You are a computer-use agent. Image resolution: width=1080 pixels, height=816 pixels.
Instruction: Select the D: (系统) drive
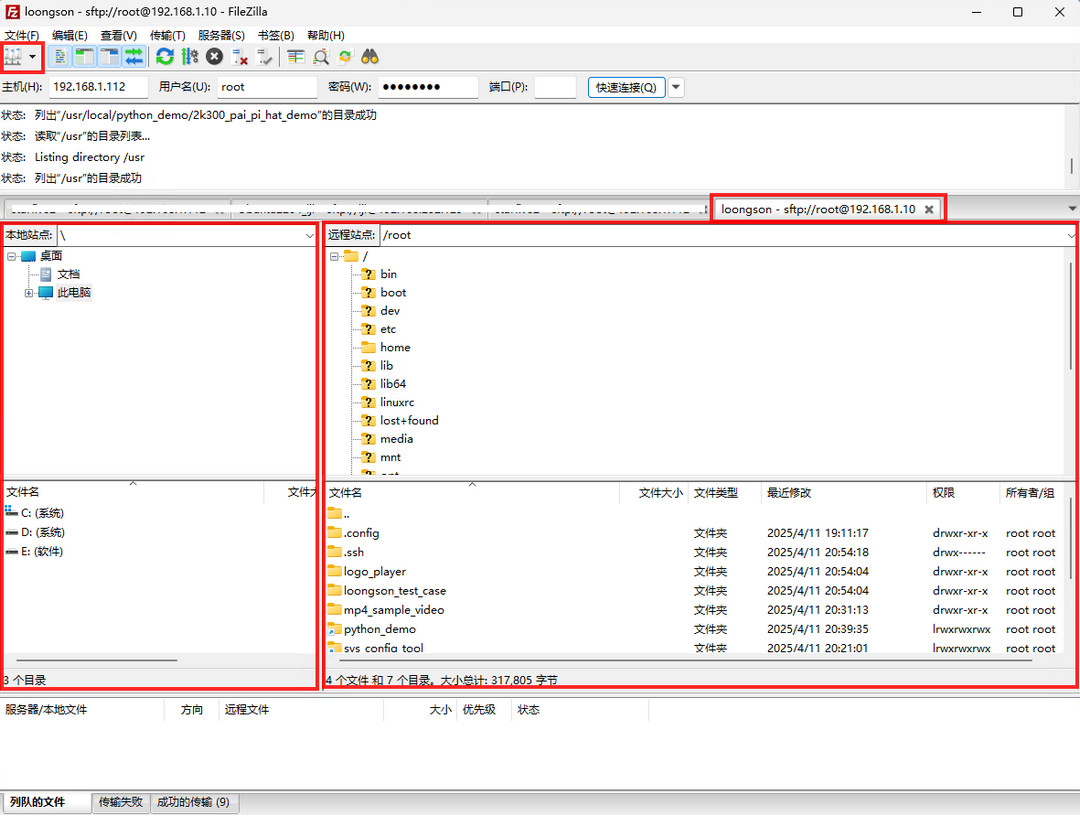pos(42,532)
